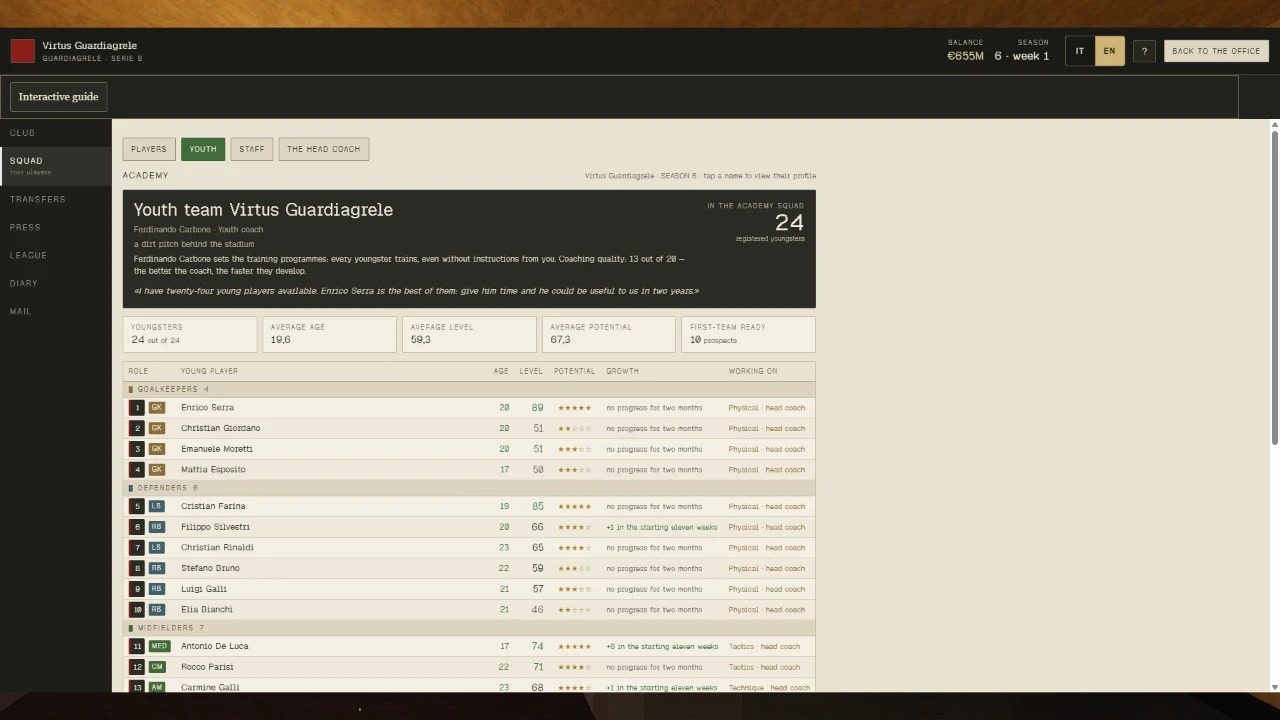Click the GK badge next to Enrico Serra
Screen dimensions: 1280x720
(x=156, y=408)
